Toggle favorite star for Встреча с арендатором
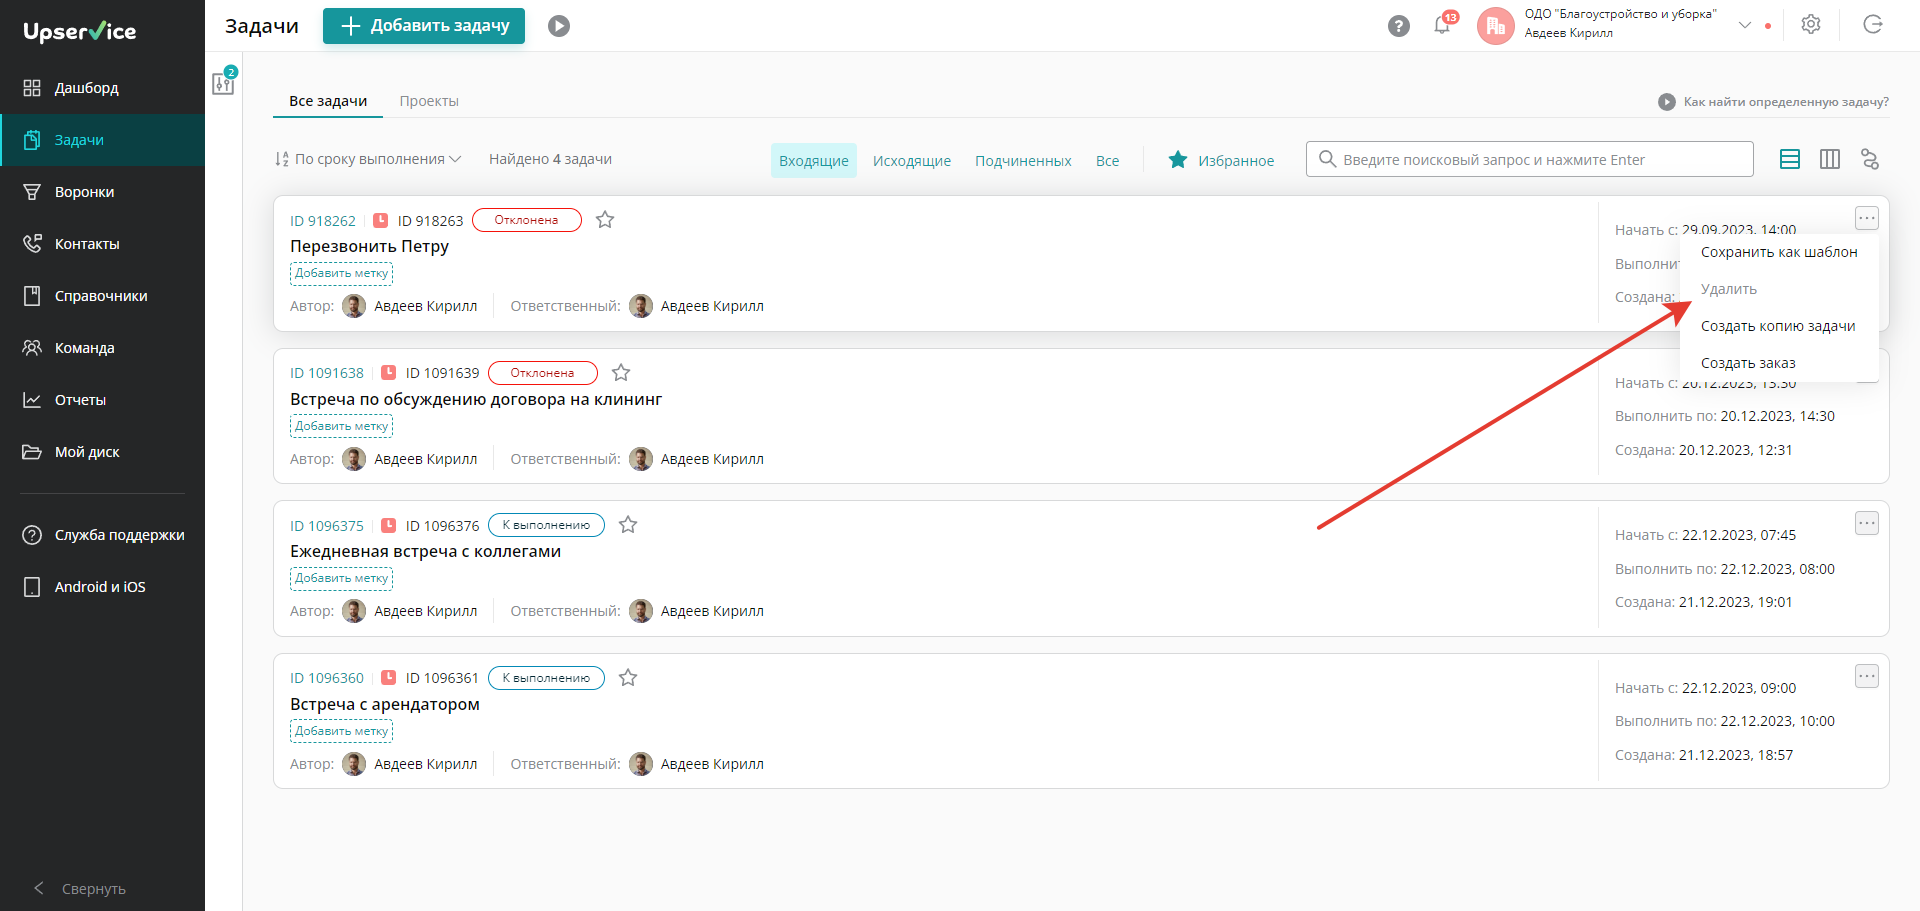 click(x=628, y=678)
